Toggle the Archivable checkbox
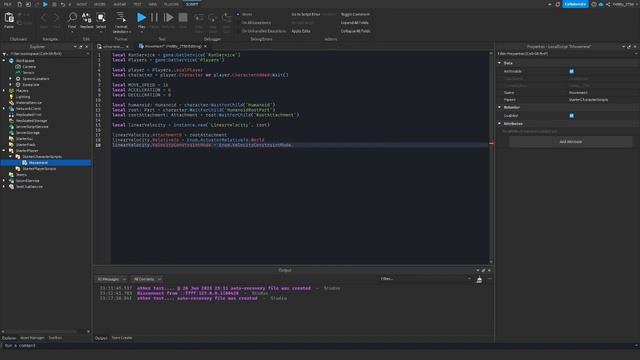 571,71
